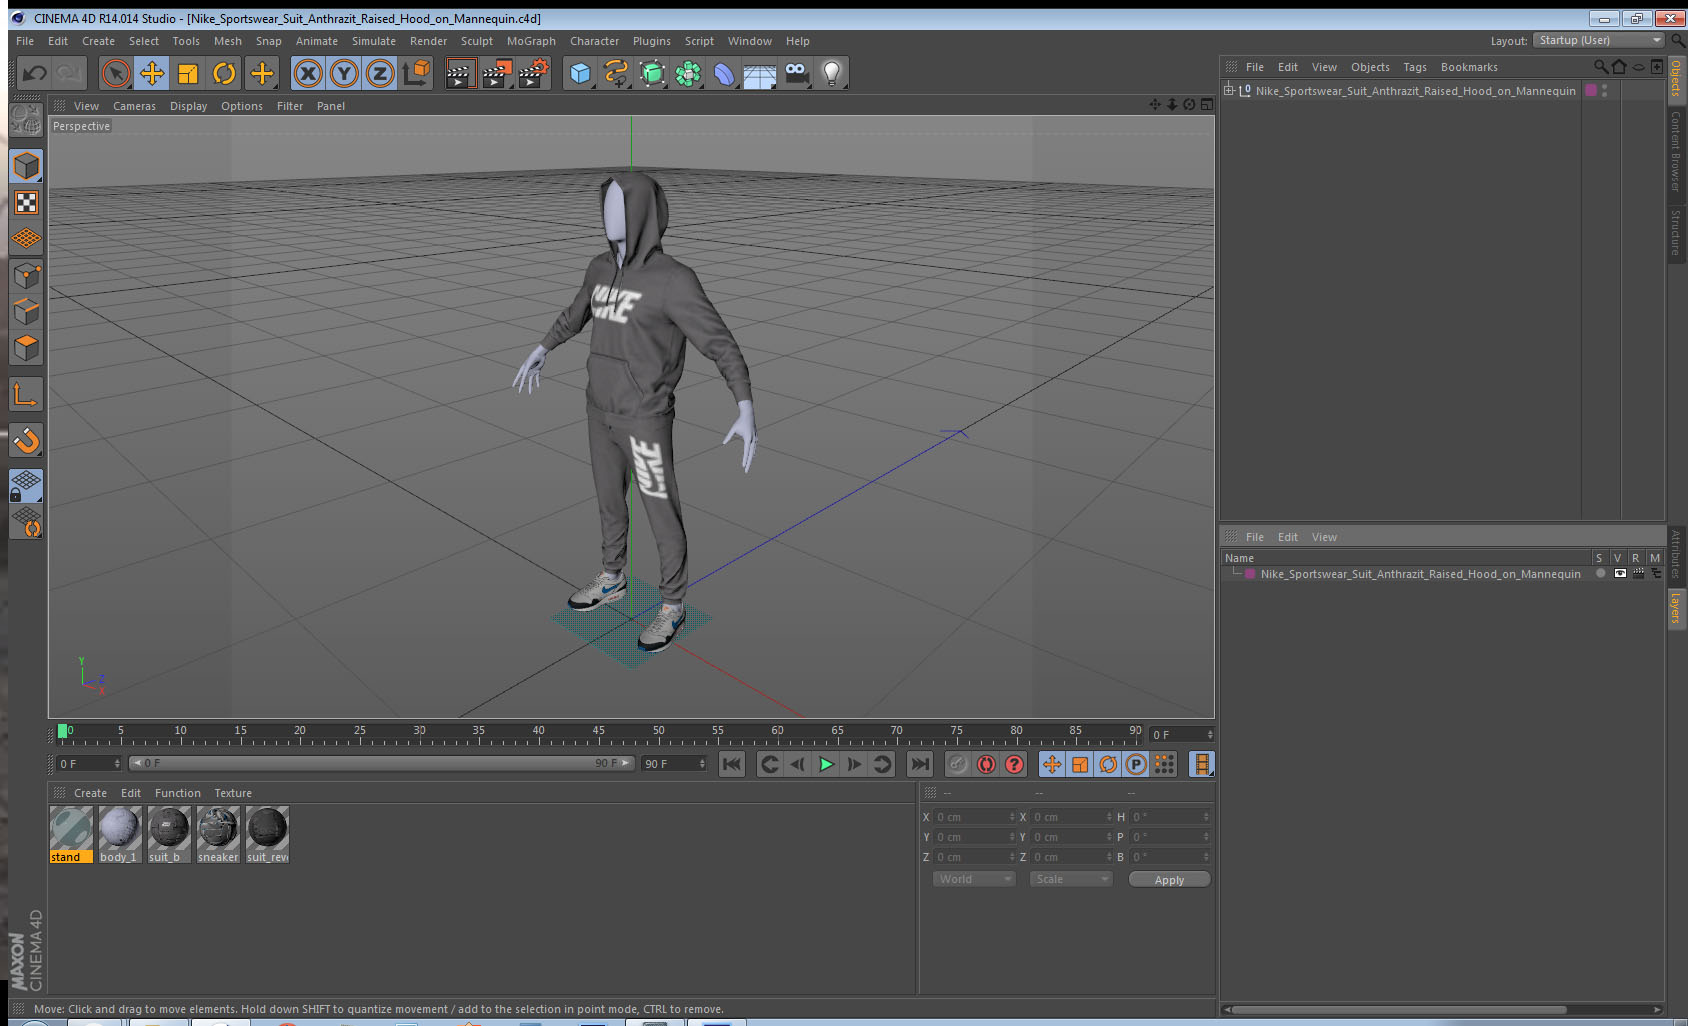Image resolution: width=1688 pixels, height=1026 pixels.
Task: Toggle X axis lock
Action: click(308, 73)
